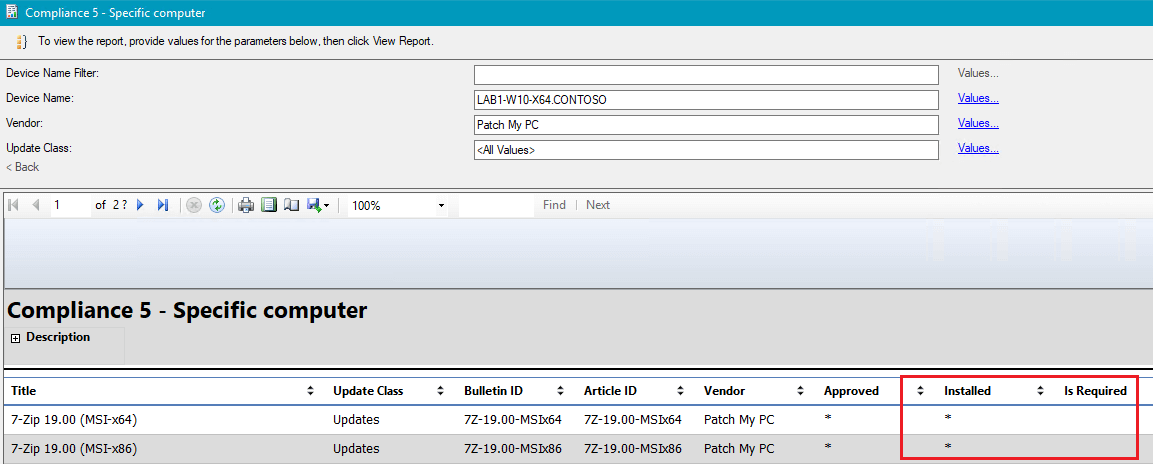This screenshot has width=1153, height=464.
Task: Select title 7-Zip 19.00 (MSI-x86)
Action: click(74, 448)
